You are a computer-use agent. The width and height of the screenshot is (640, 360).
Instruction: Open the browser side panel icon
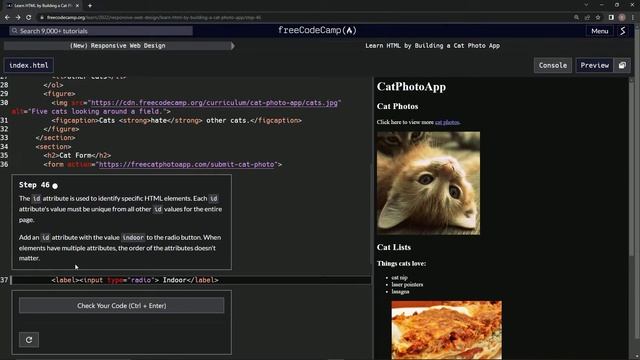(x=611, y=18)
